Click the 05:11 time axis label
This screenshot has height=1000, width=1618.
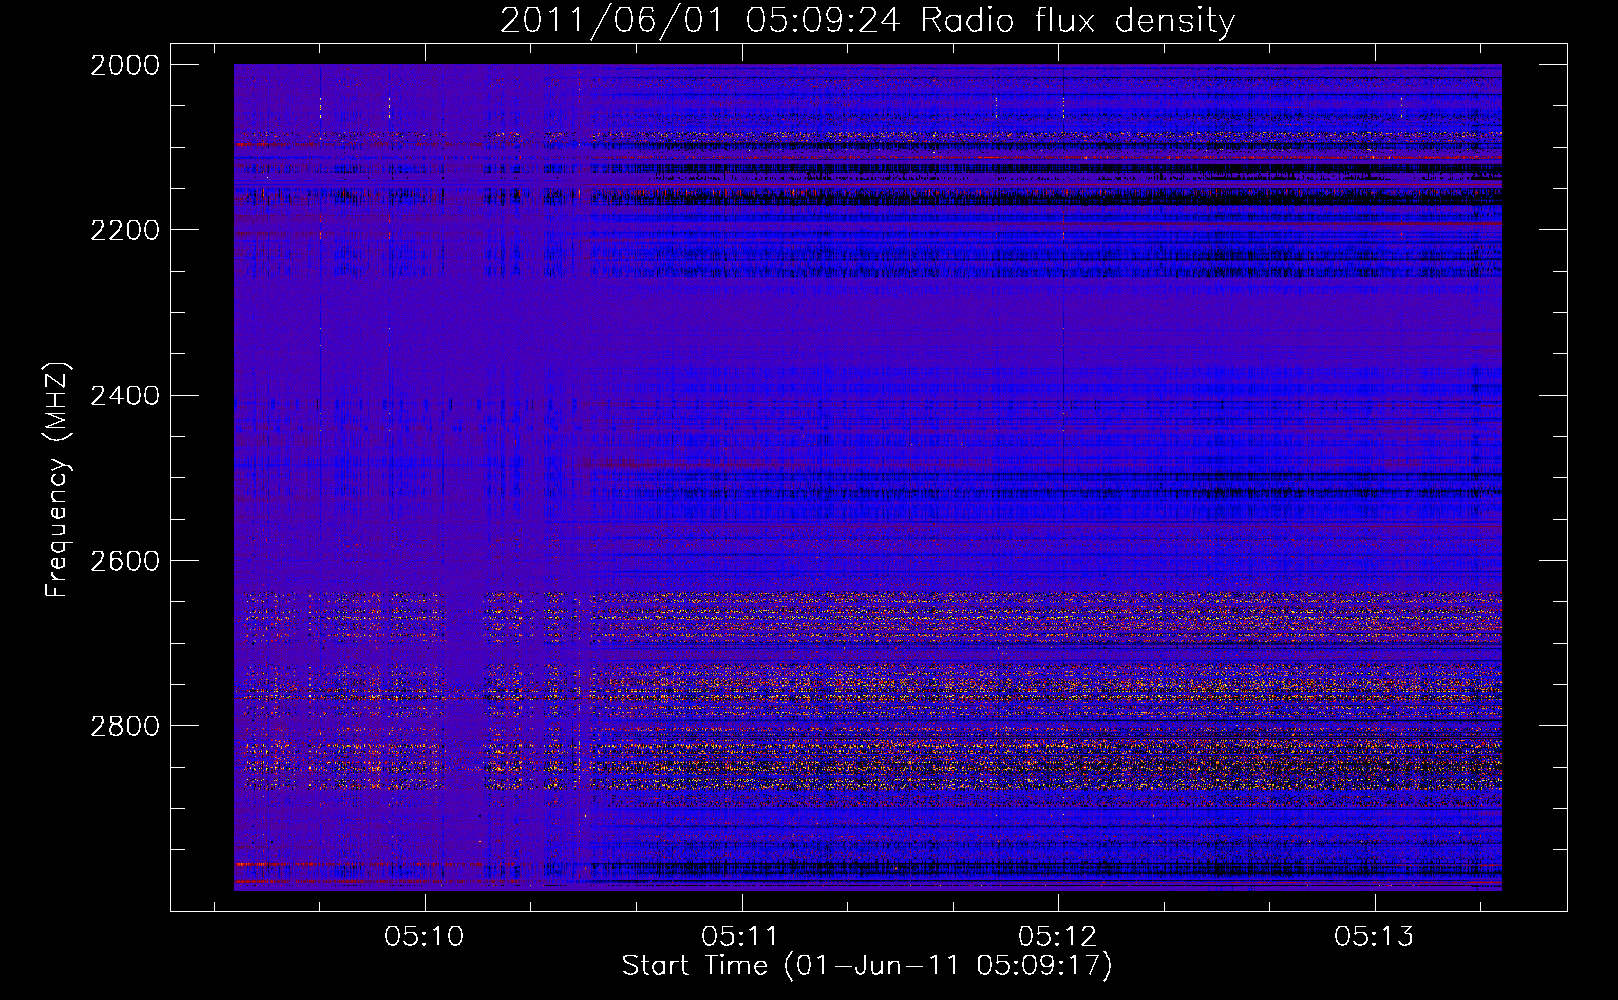coord(741,937)
